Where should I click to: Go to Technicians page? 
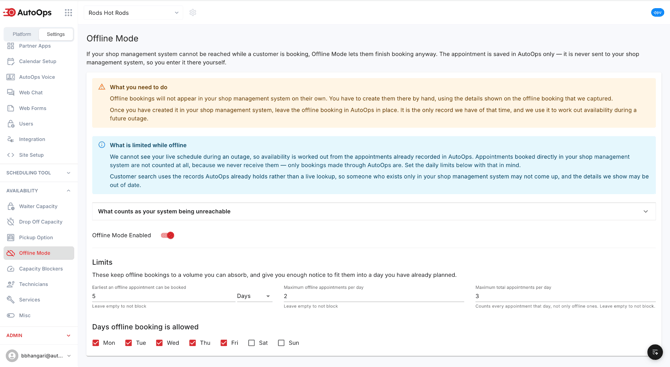tap(39, 284)
